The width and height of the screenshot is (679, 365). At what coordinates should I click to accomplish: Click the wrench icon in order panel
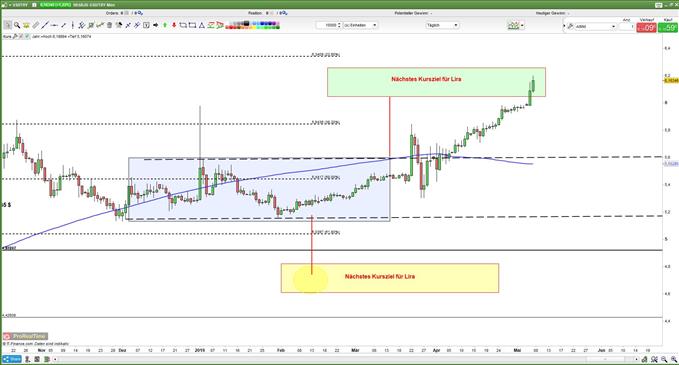(x=571, y=26)
